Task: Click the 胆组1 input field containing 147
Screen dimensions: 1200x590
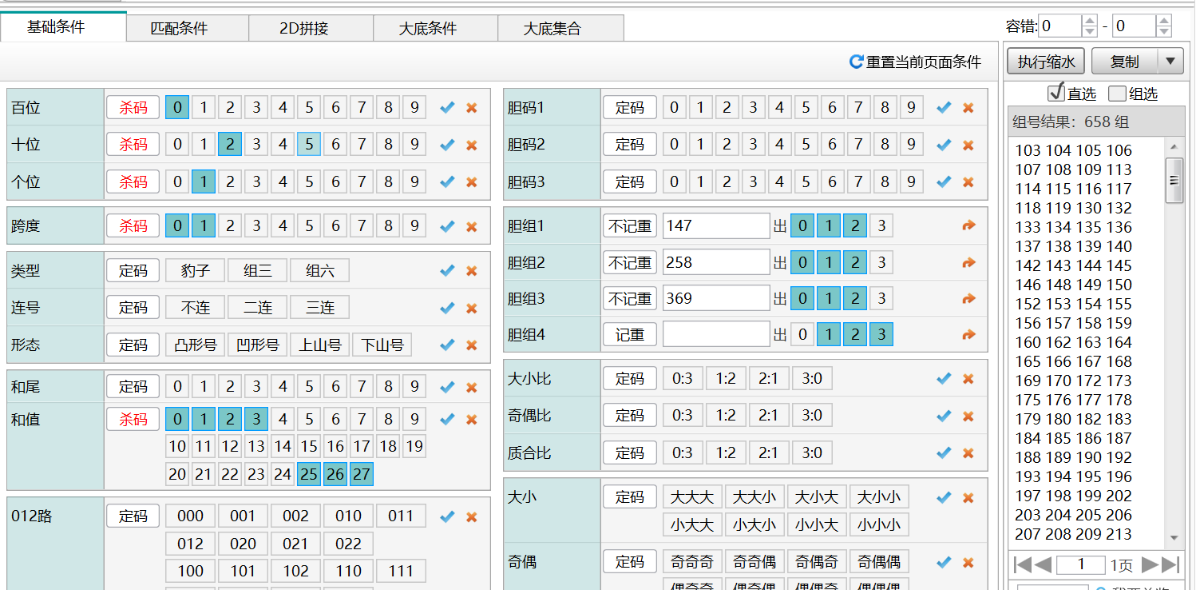Action: tap(715, 226)
